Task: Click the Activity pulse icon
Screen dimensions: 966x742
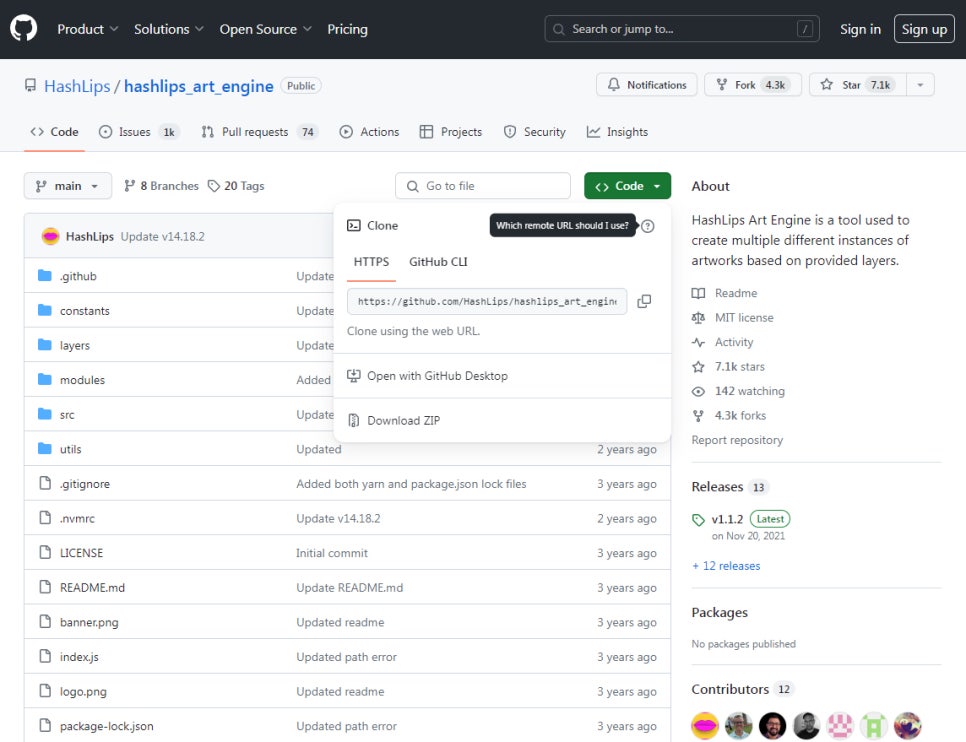Action: tap(698, 342)
